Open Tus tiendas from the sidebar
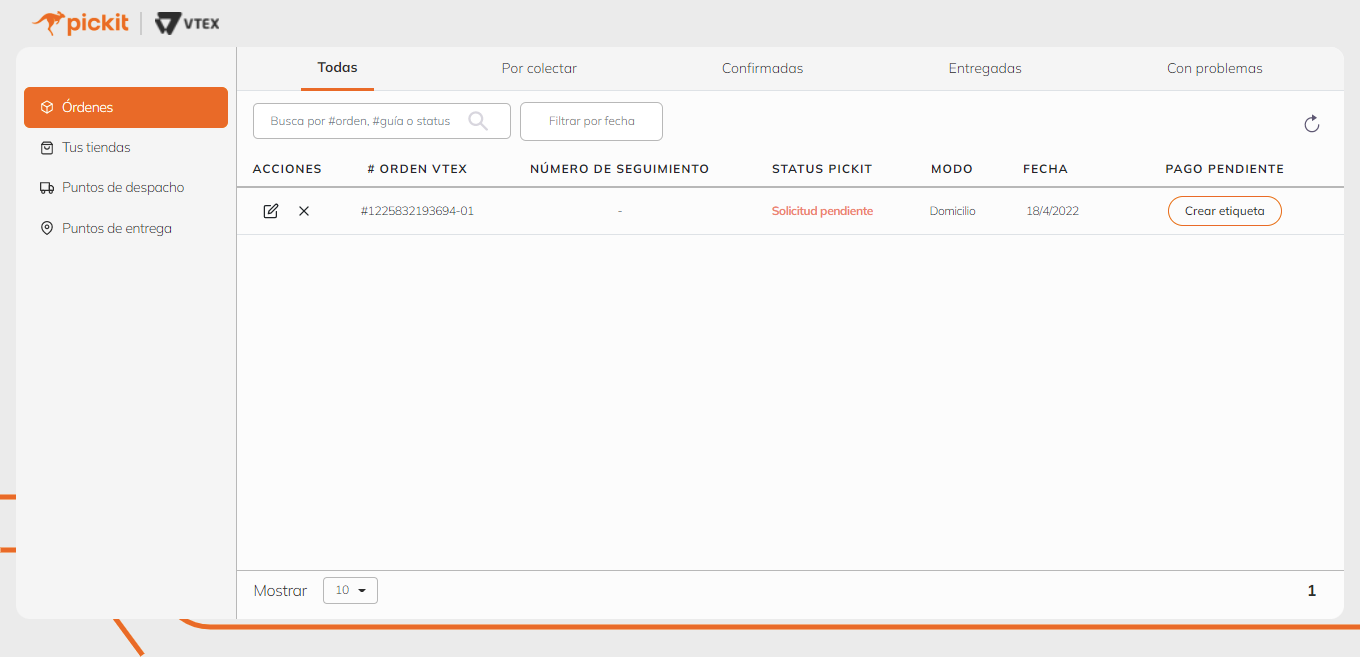This screenshot has height=657, width=1360. point(96,147)
